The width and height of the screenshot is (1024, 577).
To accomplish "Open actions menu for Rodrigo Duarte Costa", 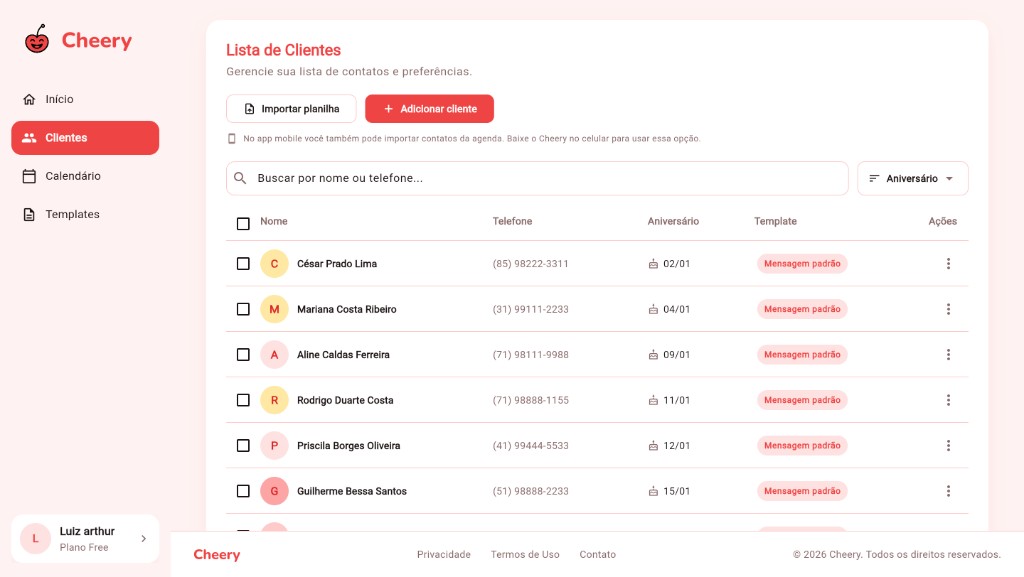I will 948,400.
